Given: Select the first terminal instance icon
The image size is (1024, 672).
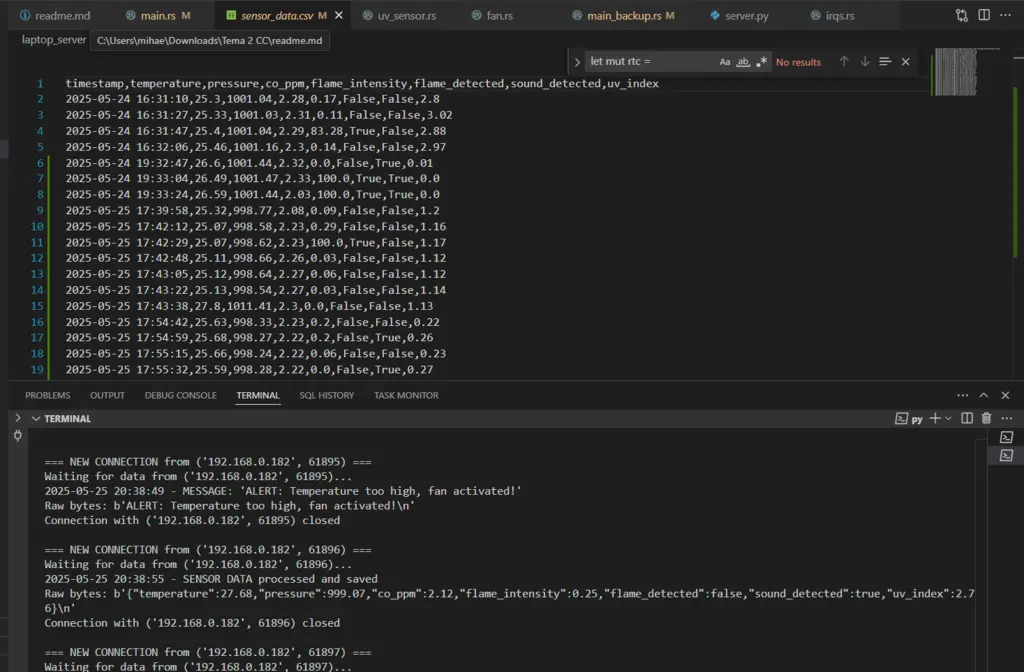Looking at the screenshot, I should (x=1006, y=437).
